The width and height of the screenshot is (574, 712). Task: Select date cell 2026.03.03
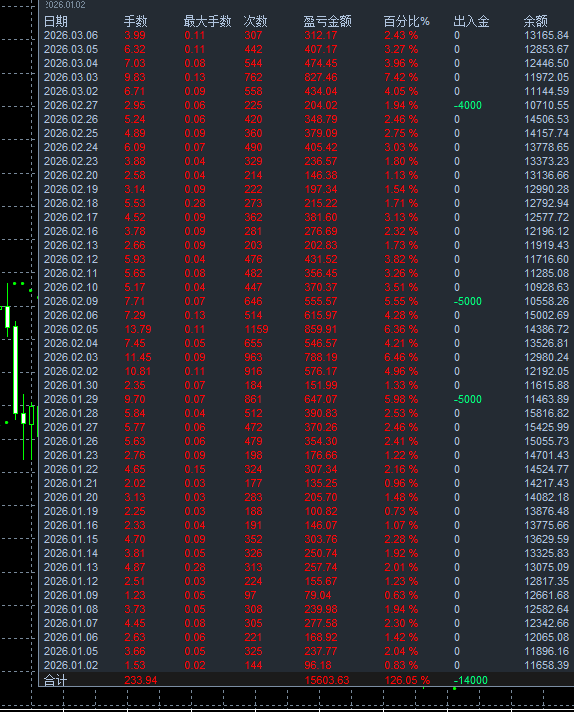click(x=71, y=77)
